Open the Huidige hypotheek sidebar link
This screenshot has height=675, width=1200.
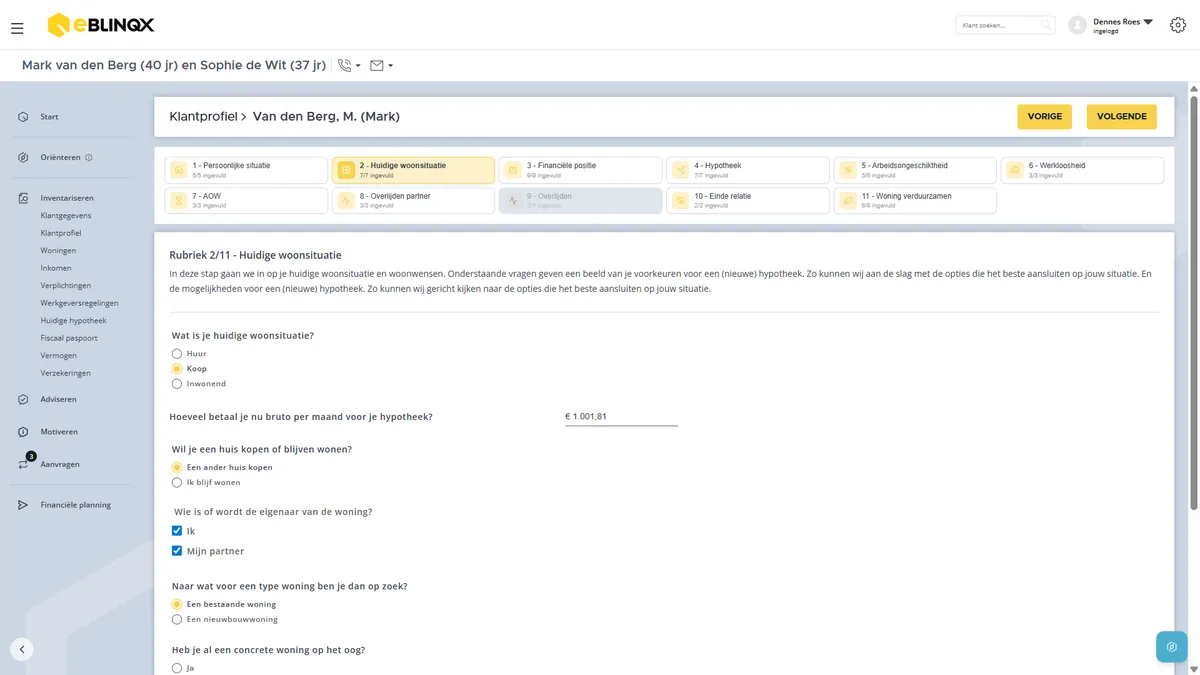point(73,321)
